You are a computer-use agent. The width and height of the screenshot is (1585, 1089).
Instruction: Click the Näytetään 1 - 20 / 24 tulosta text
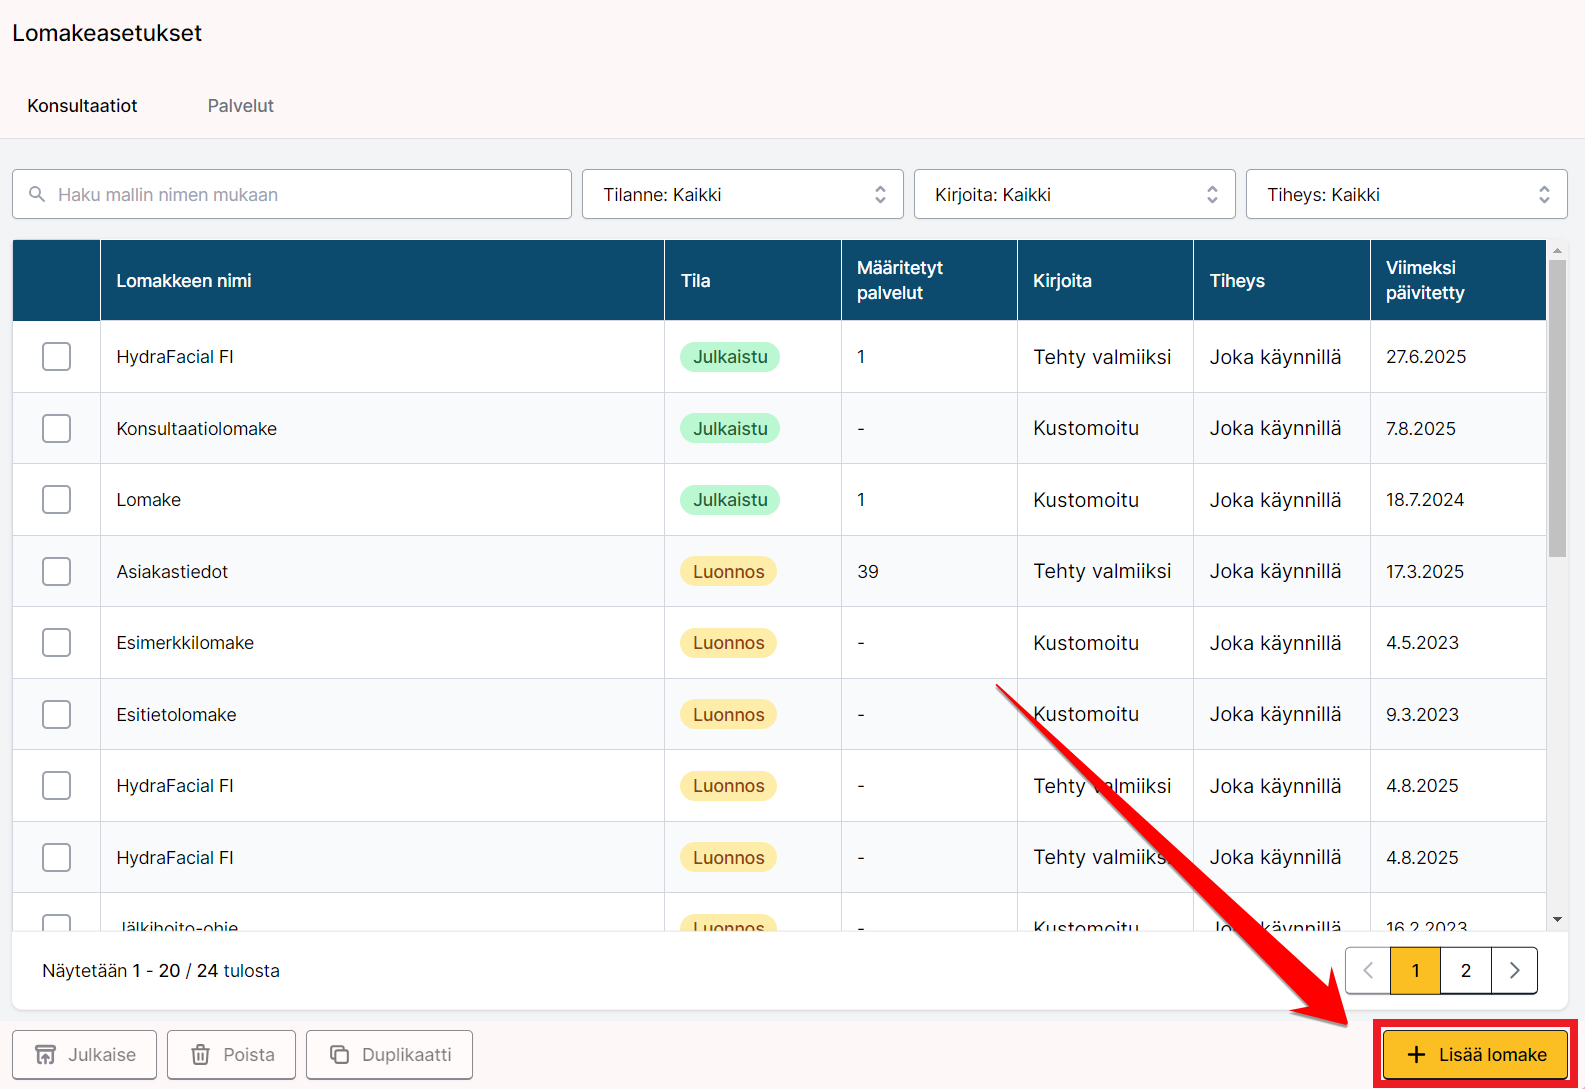point(161,971)
